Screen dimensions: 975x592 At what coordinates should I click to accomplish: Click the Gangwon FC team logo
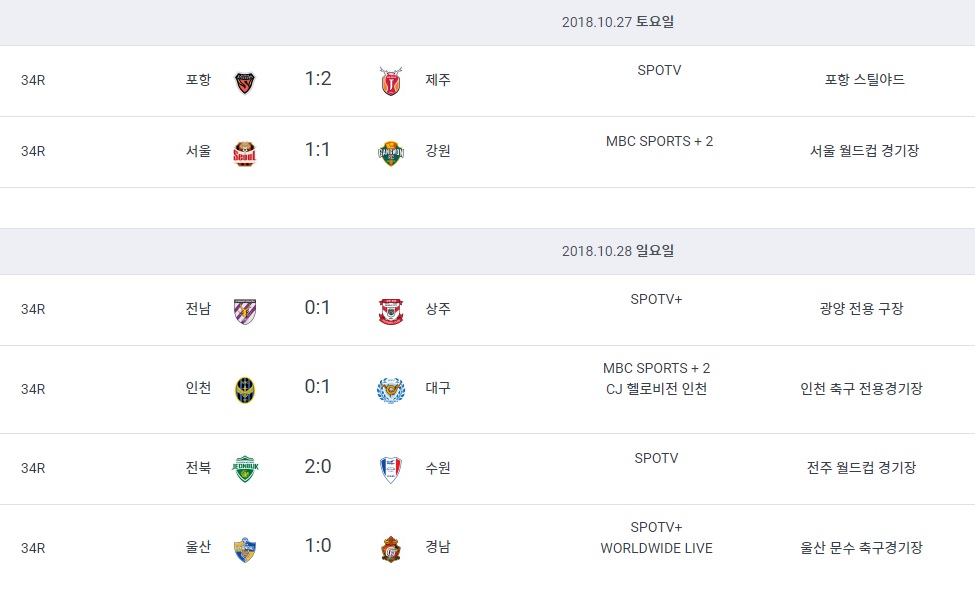pyautogui.click(x=390, y=153)
